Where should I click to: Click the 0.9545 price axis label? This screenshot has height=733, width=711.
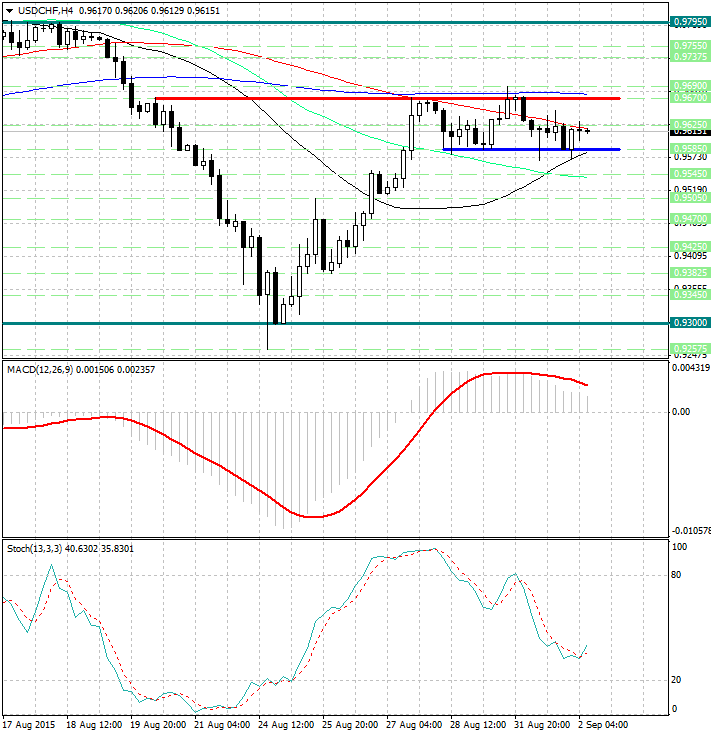coord(690,173)
